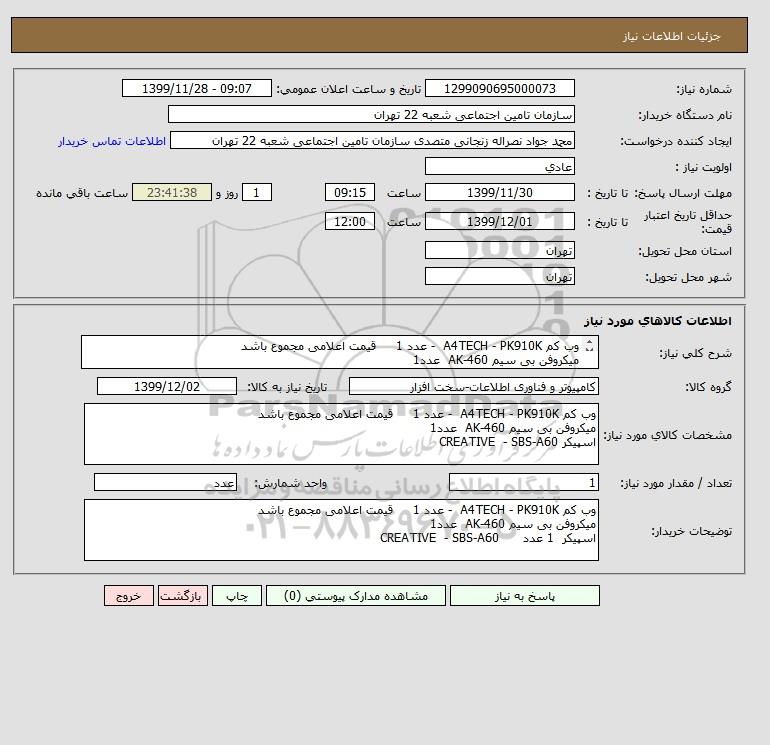The height and width of the screenshot is (745, 770).
Task: Click the تعداد / مقدار field showing 1
Action: [x=524, y=483]
